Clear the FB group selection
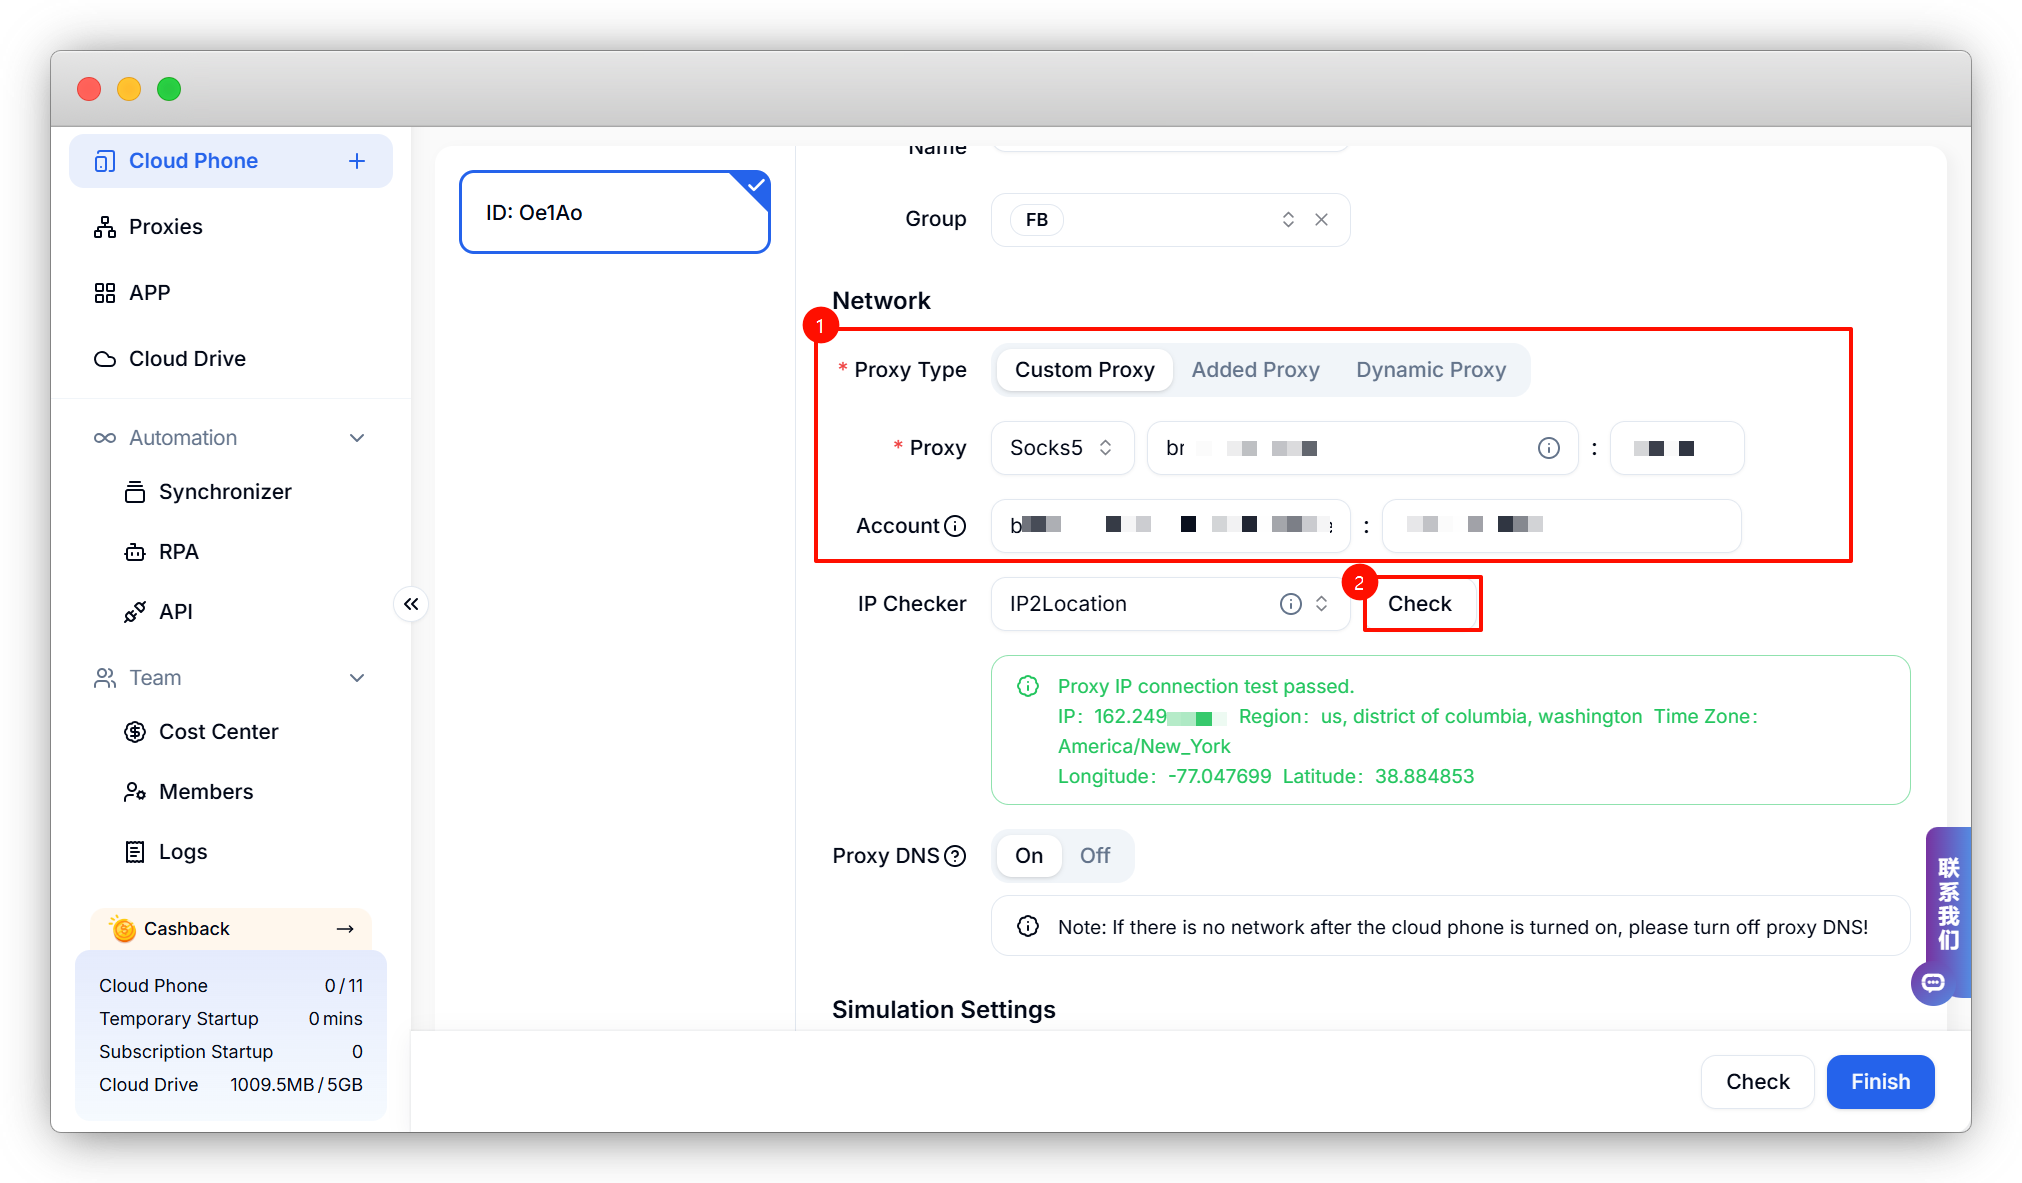The width and height of the screenshot is (2022, 1183). (x=1321, y=220)
